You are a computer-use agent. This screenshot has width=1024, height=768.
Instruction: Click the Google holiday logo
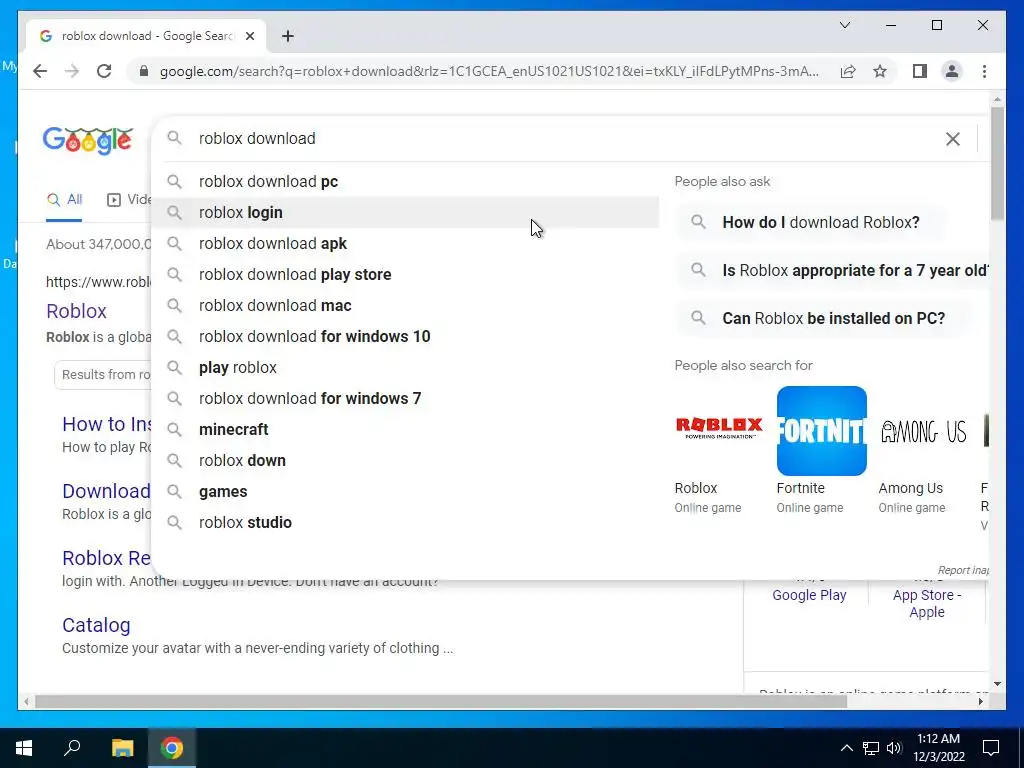point(88,140)
